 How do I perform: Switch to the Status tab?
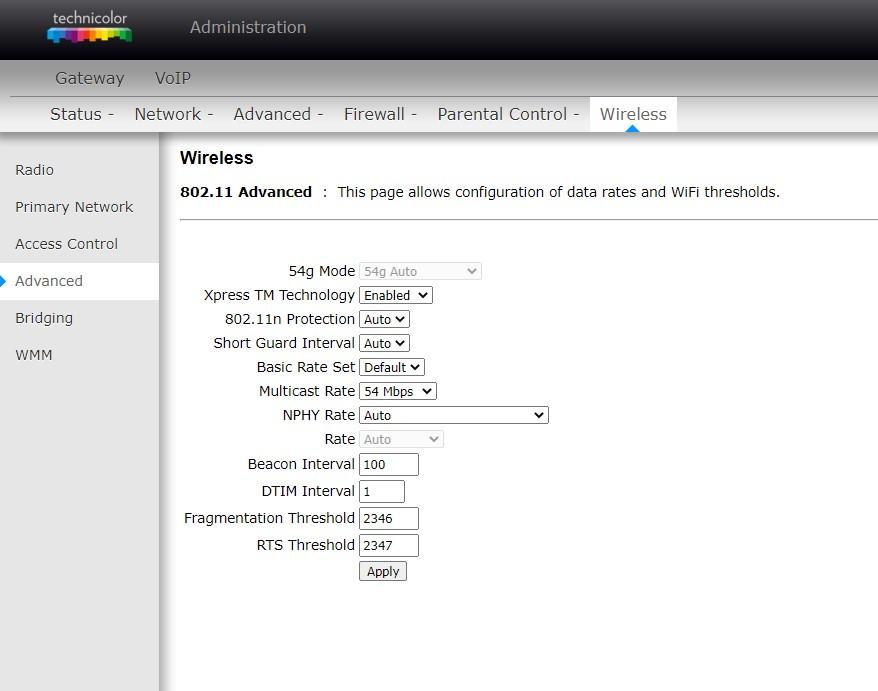pyautogui.click(x=82, y=114)
